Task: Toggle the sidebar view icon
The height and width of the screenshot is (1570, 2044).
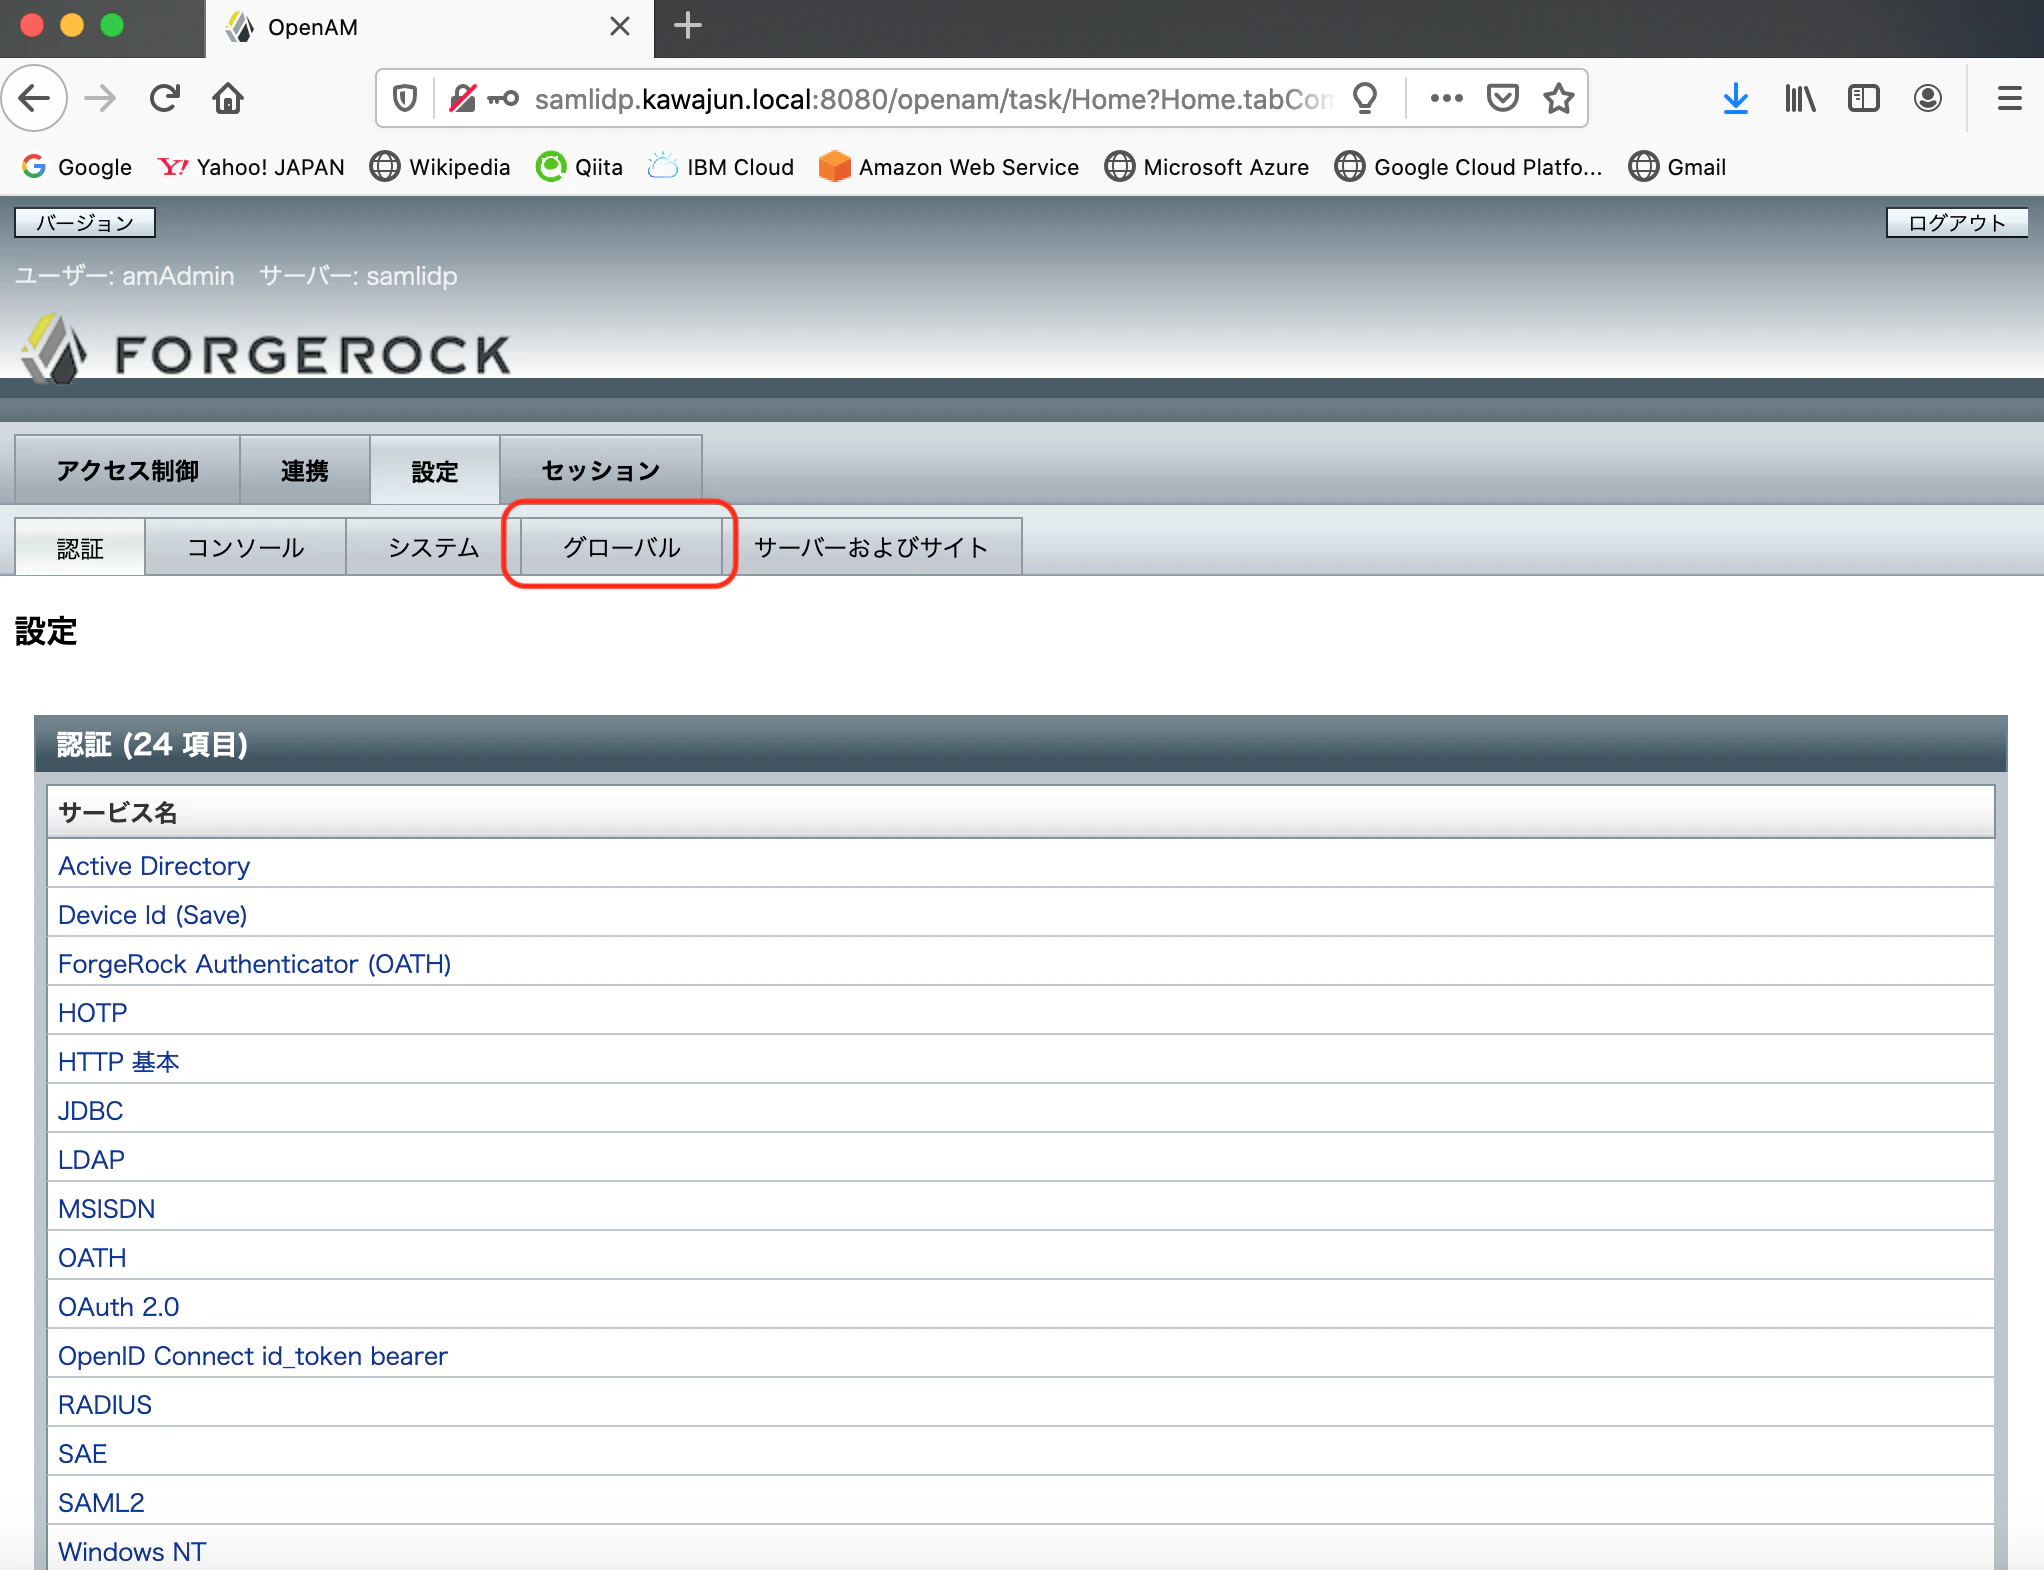Action: coord(1864,98)
